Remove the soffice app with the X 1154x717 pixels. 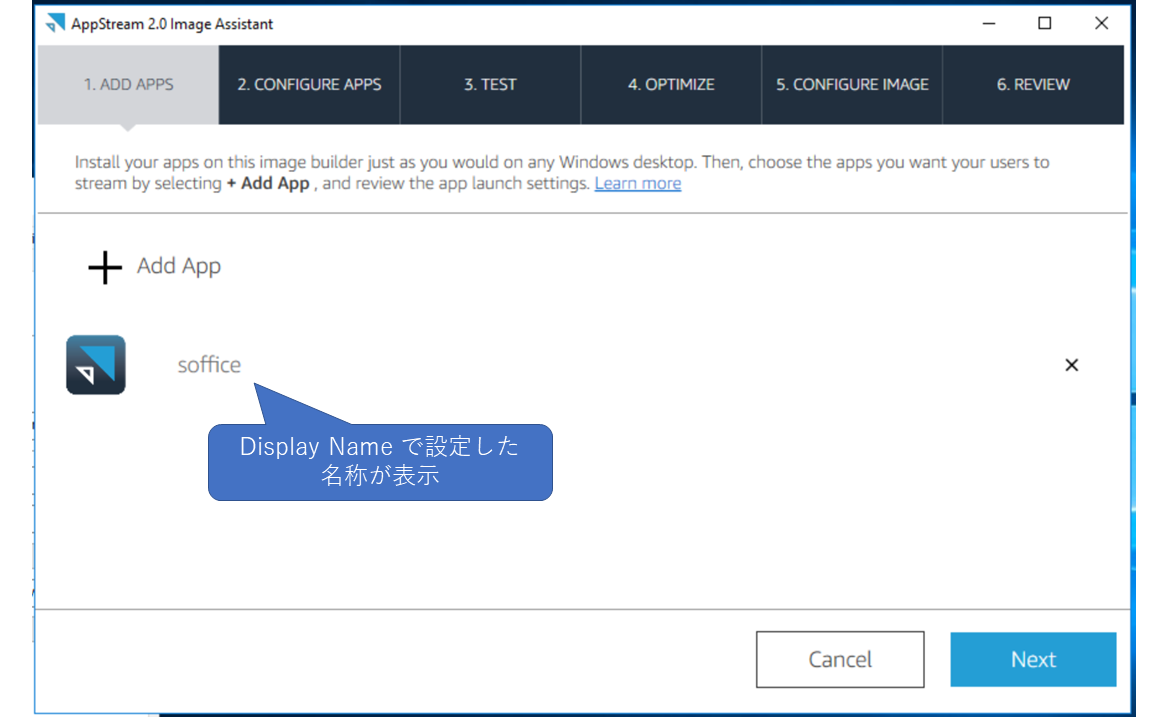pos(1072,365)
